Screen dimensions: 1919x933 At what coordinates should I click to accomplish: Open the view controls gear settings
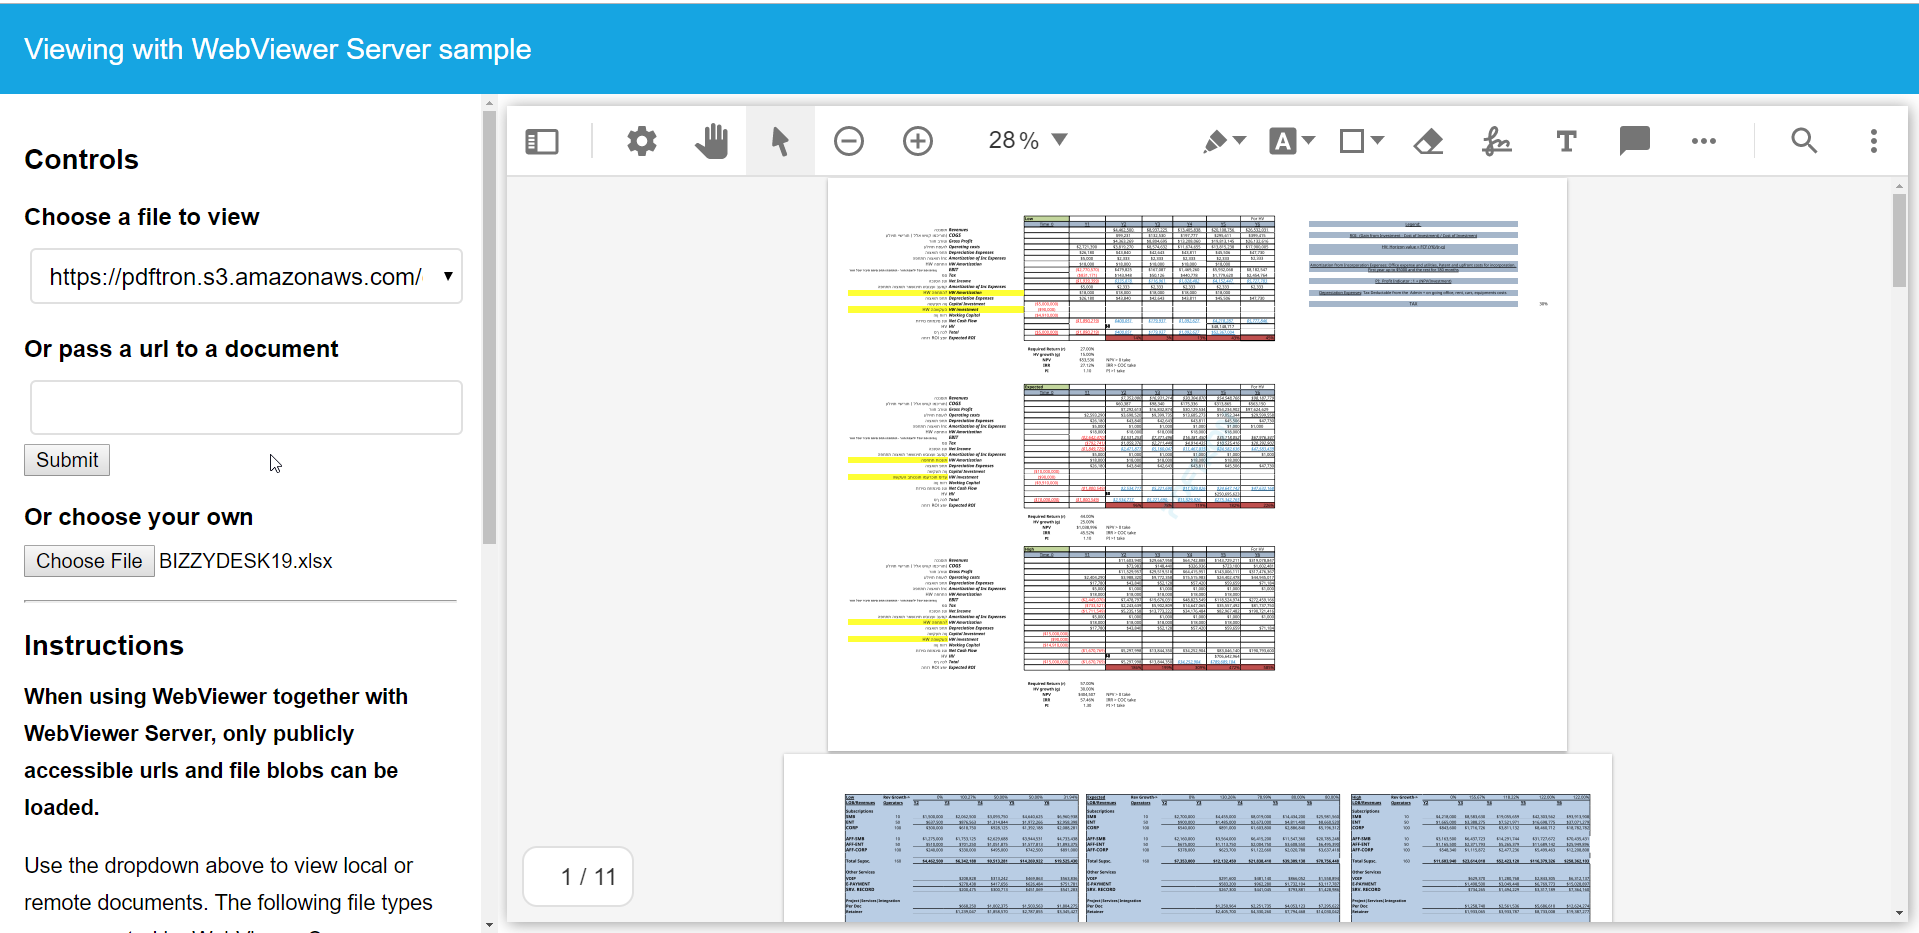pyautogui.click(x=642, y=141)
